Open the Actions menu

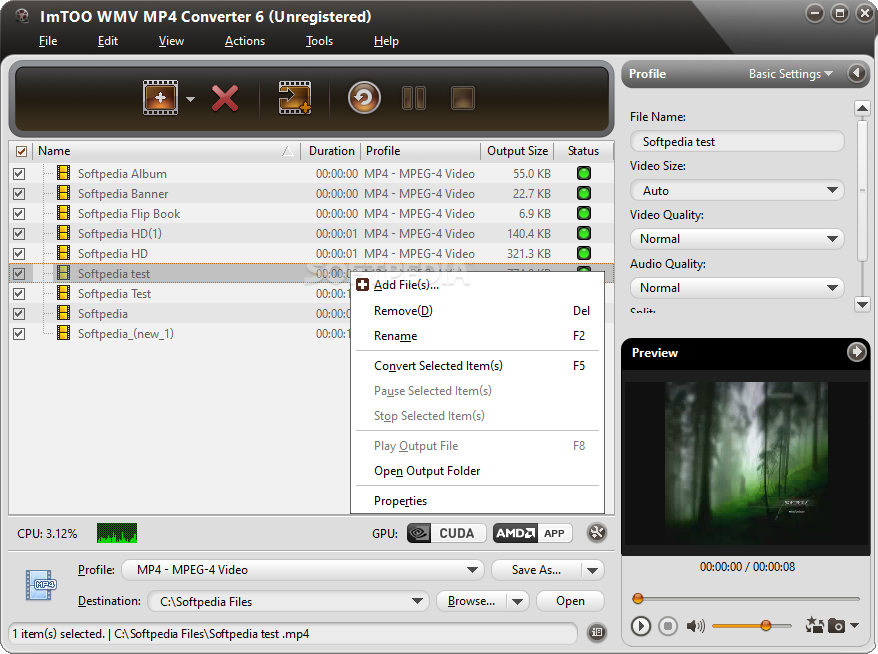click(x=245, y=41)
